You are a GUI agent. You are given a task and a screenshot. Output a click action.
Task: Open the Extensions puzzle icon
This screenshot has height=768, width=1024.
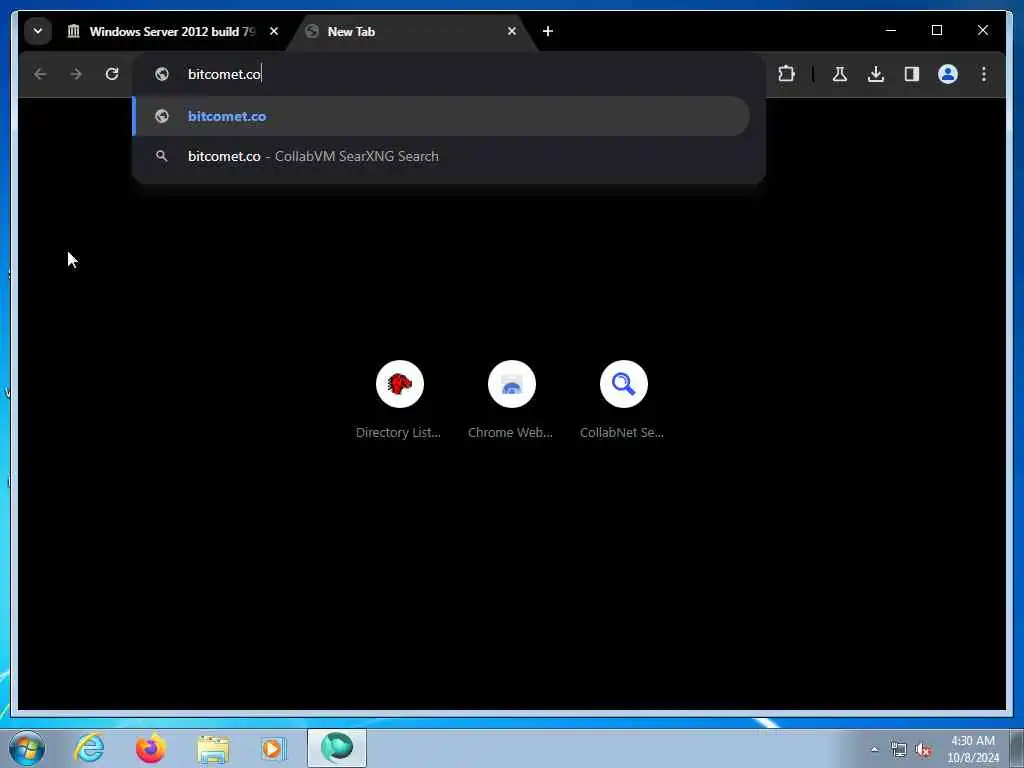[787, 74]
